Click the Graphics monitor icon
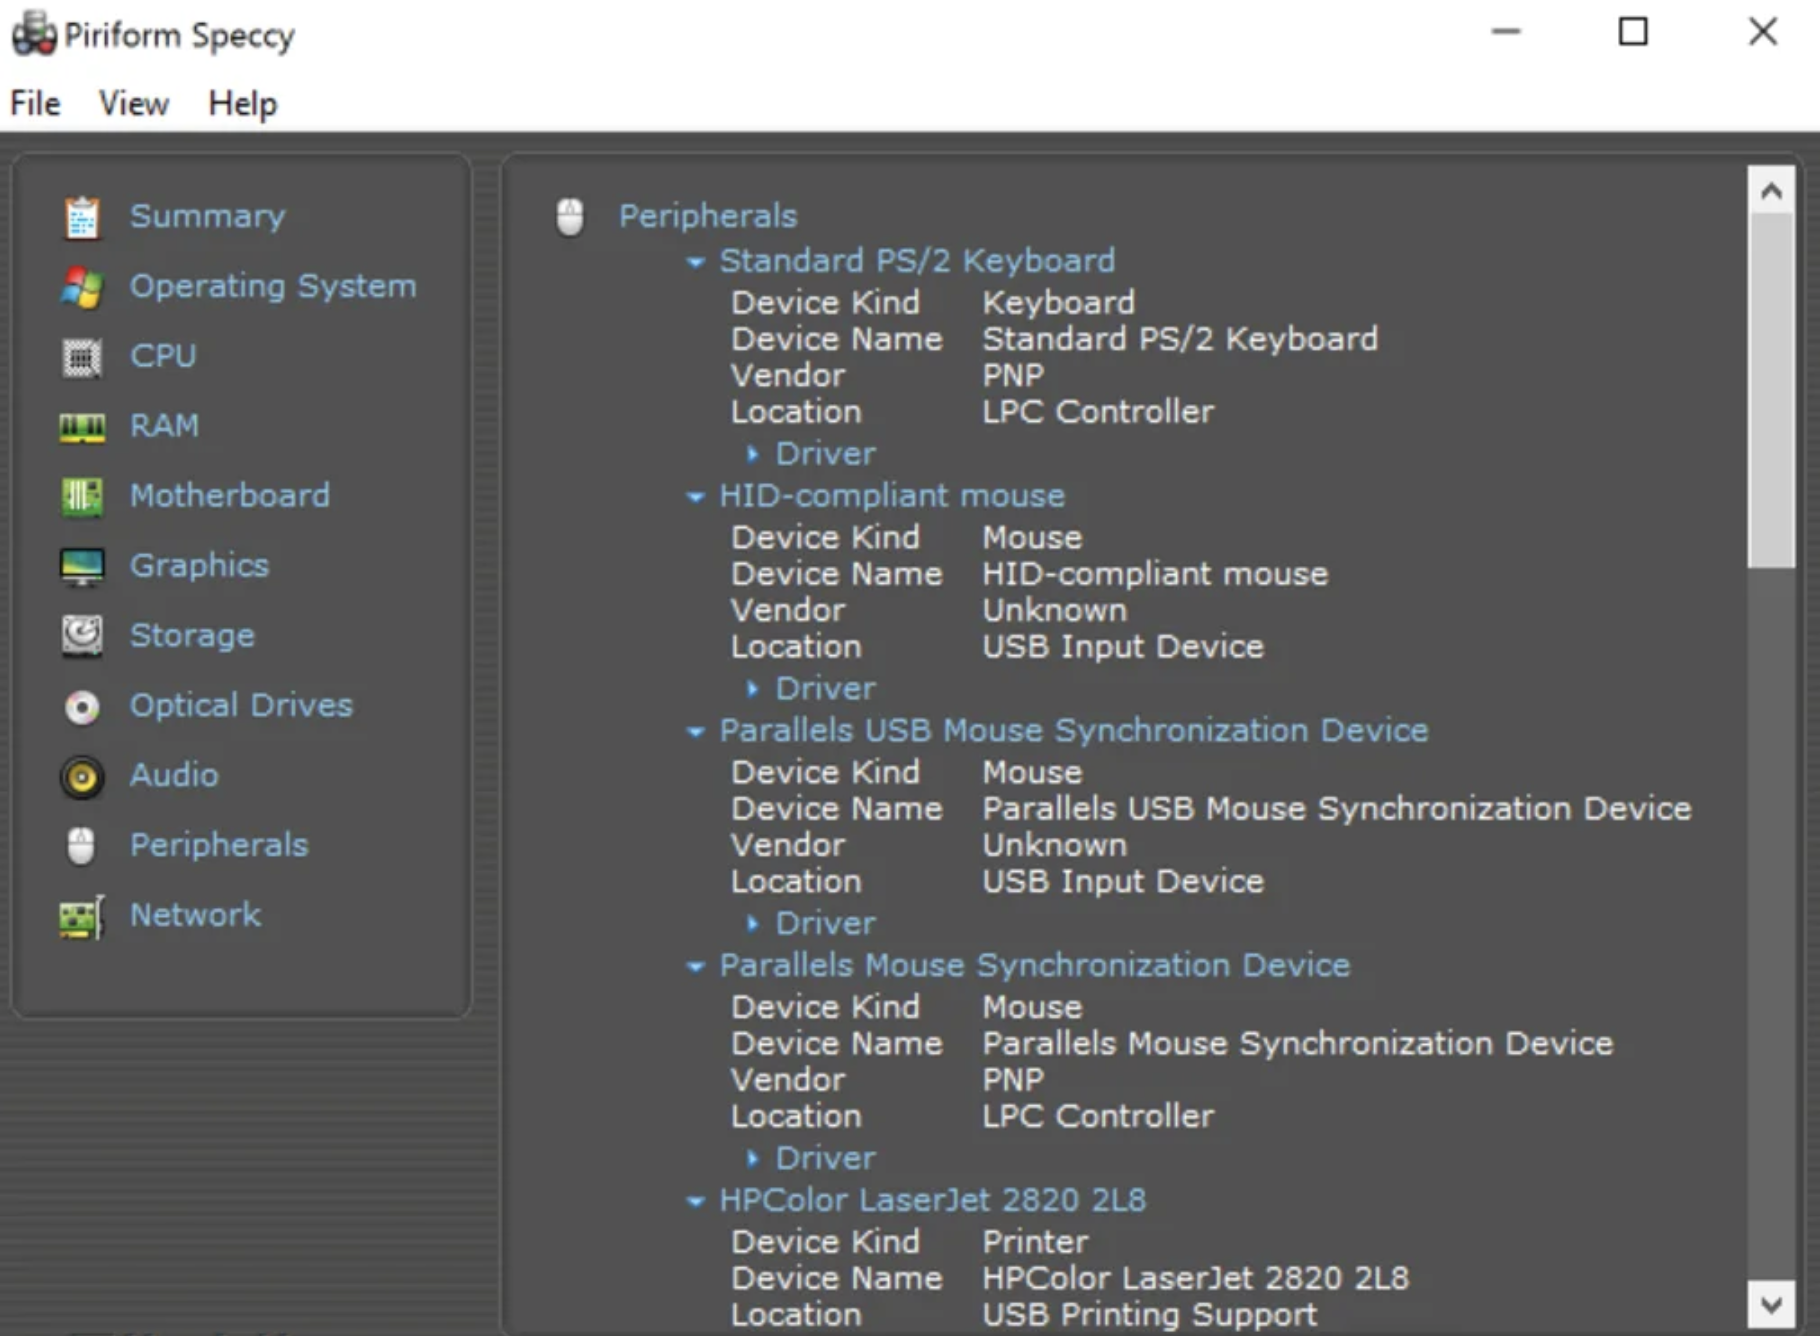 point(82,567)
